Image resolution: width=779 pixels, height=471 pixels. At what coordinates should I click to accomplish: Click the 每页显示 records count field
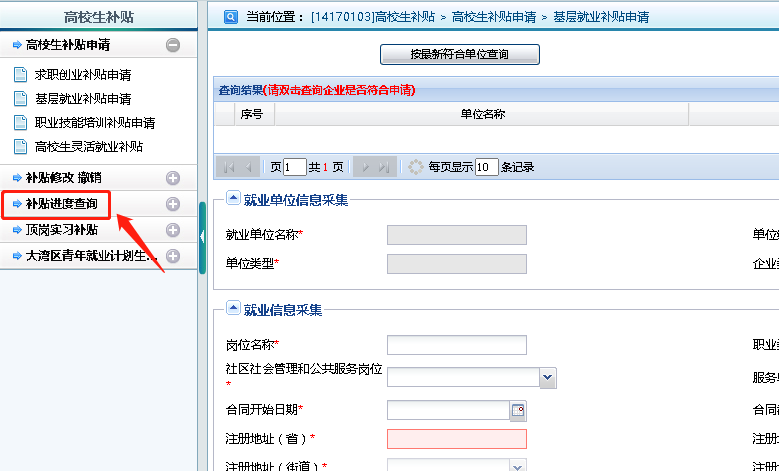click(486, 167)
